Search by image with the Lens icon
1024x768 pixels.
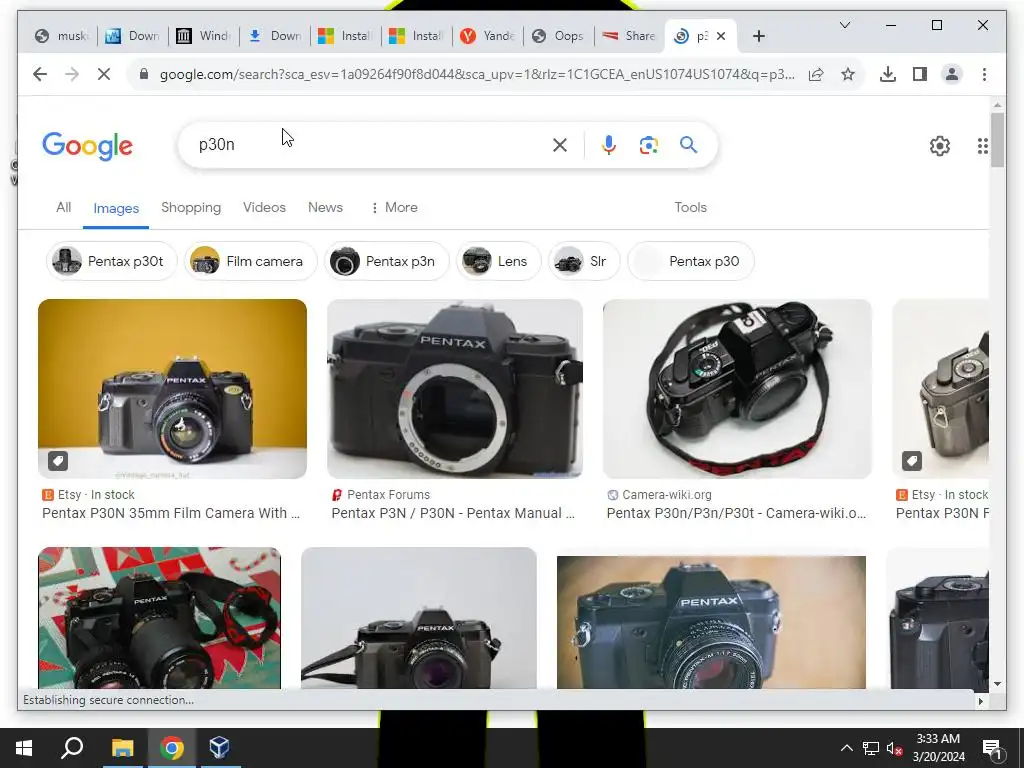point(648,145)
